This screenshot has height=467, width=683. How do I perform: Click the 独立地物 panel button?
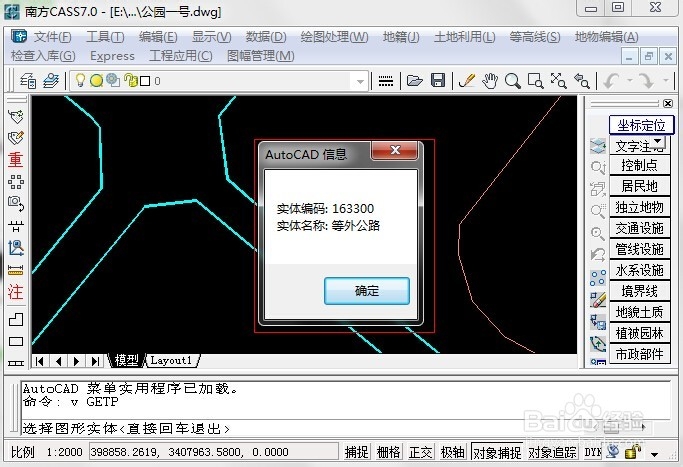point(639,207)
